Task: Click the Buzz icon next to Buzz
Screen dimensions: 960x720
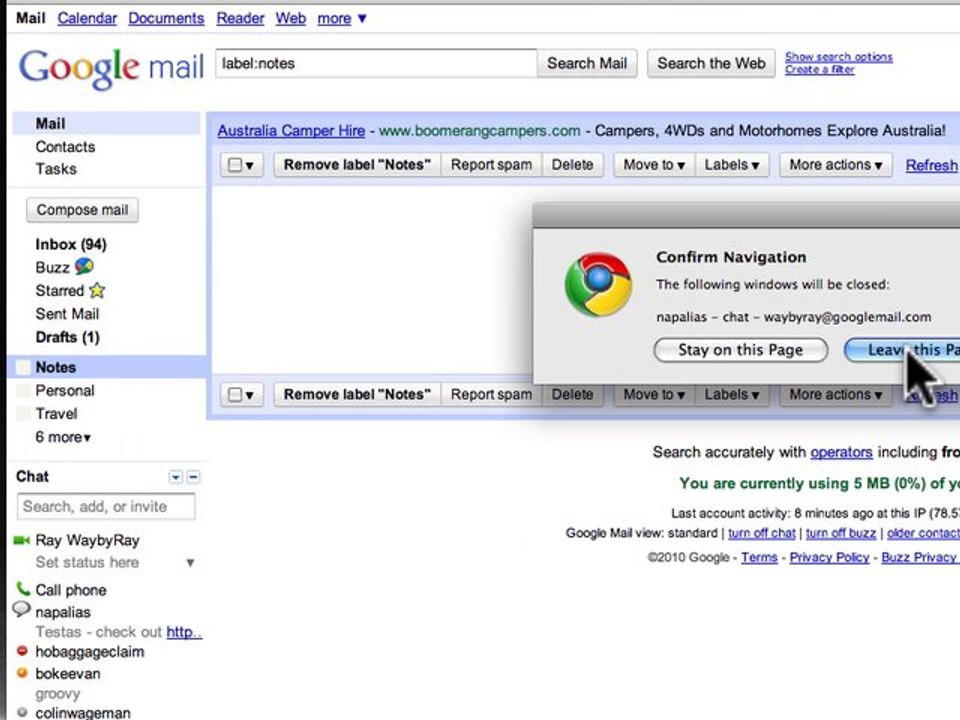Action: coord(84,266)
